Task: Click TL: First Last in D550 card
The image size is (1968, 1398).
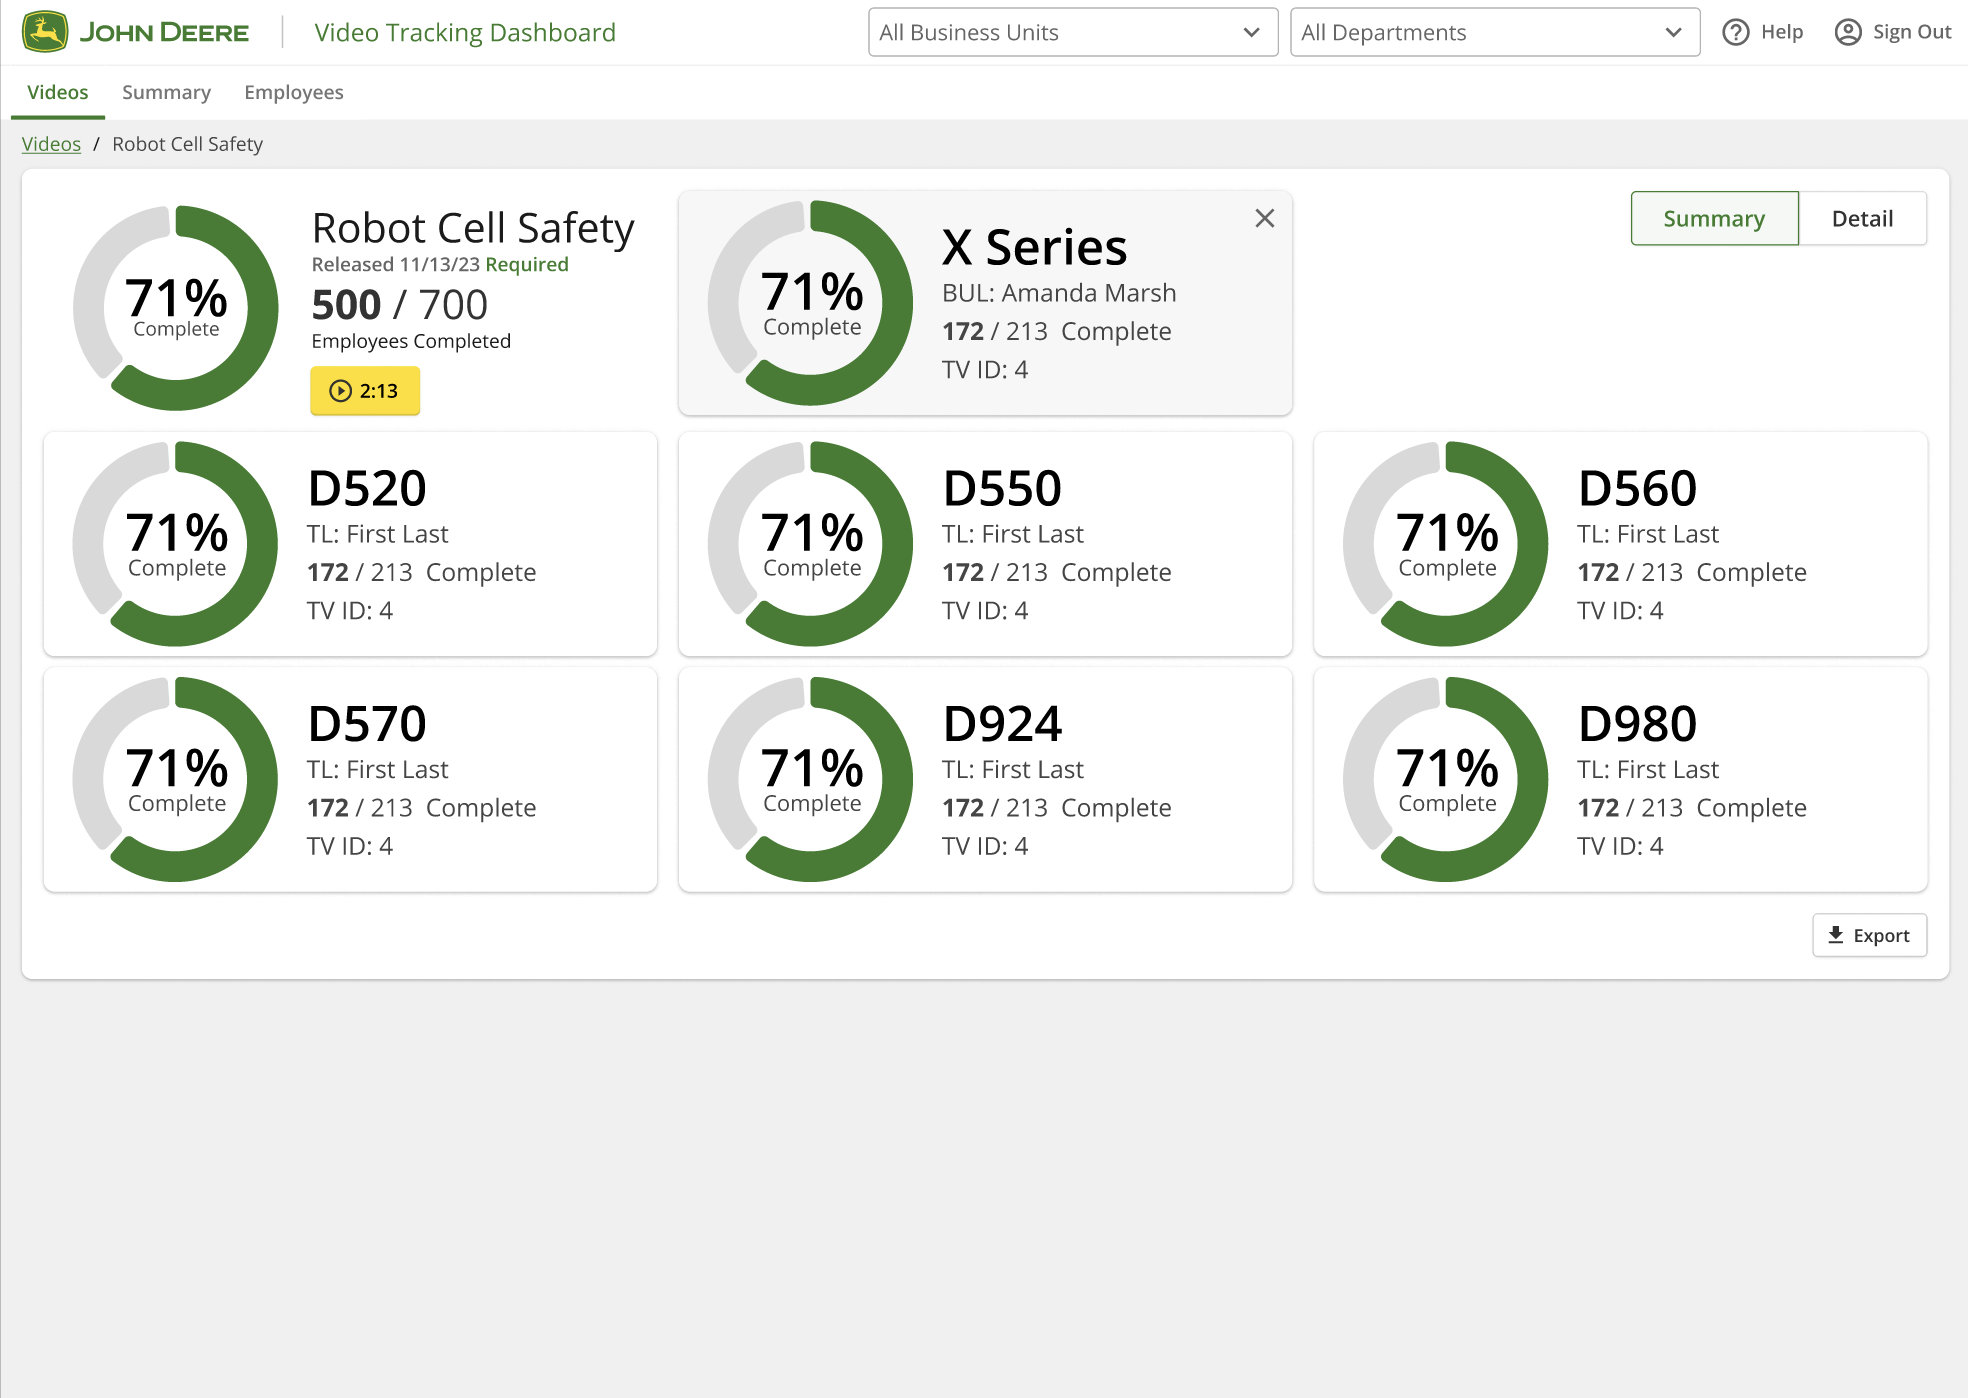Action: [x=1013, y=534]
